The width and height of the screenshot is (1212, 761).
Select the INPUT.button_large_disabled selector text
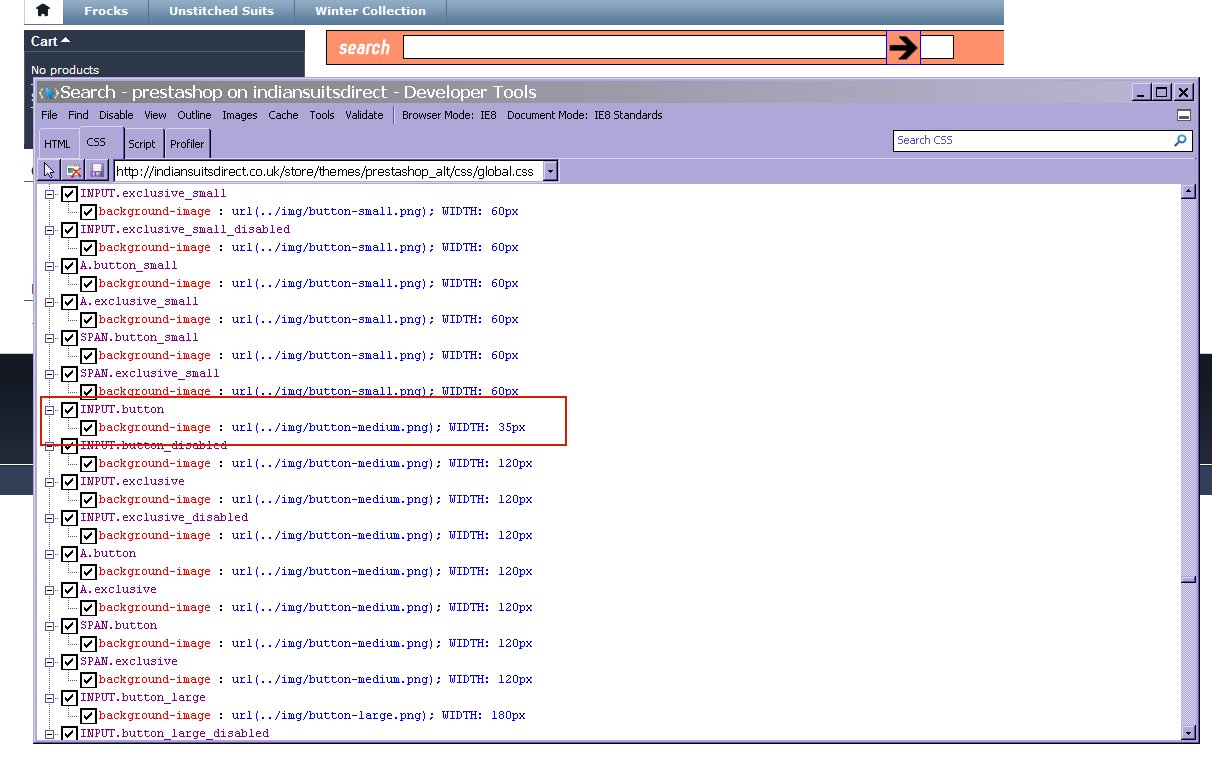(174, 734)
